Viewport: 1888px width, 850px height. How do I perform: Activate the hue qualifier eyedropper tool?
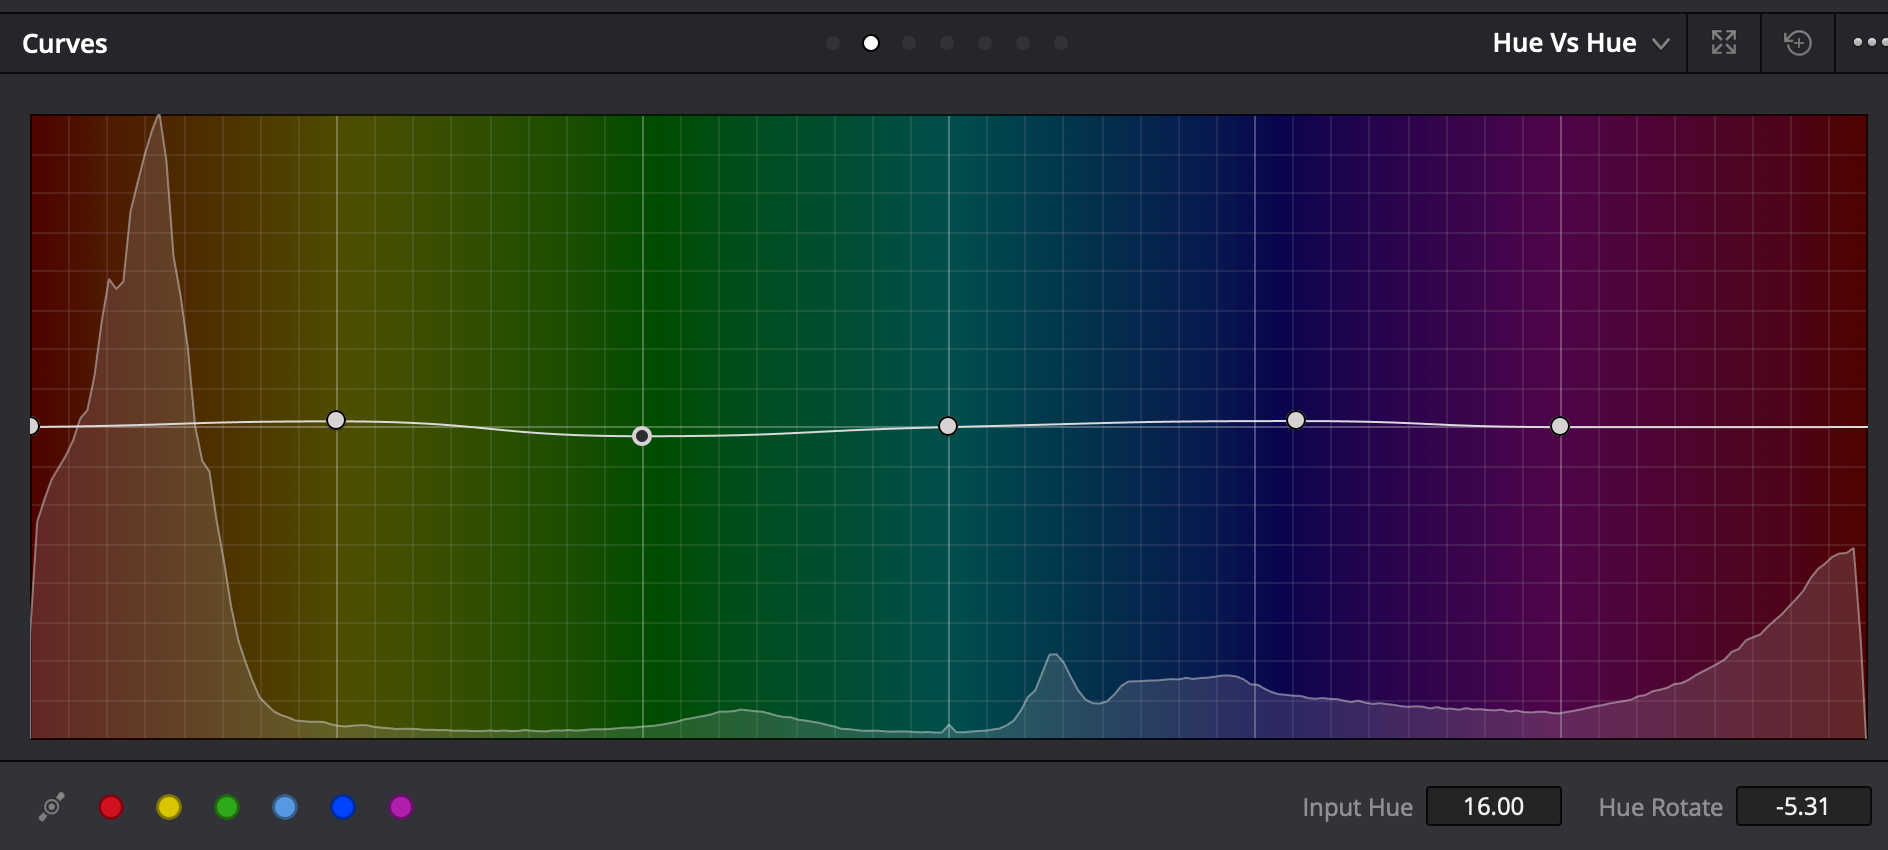click(x=52, y=807)
